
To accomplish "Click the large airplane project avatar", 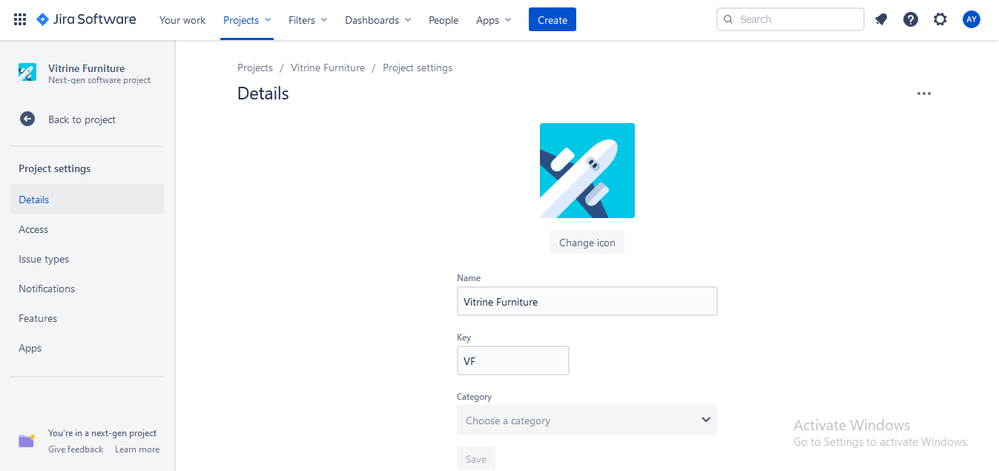I will pyautogui.click(x=587, y=171).
